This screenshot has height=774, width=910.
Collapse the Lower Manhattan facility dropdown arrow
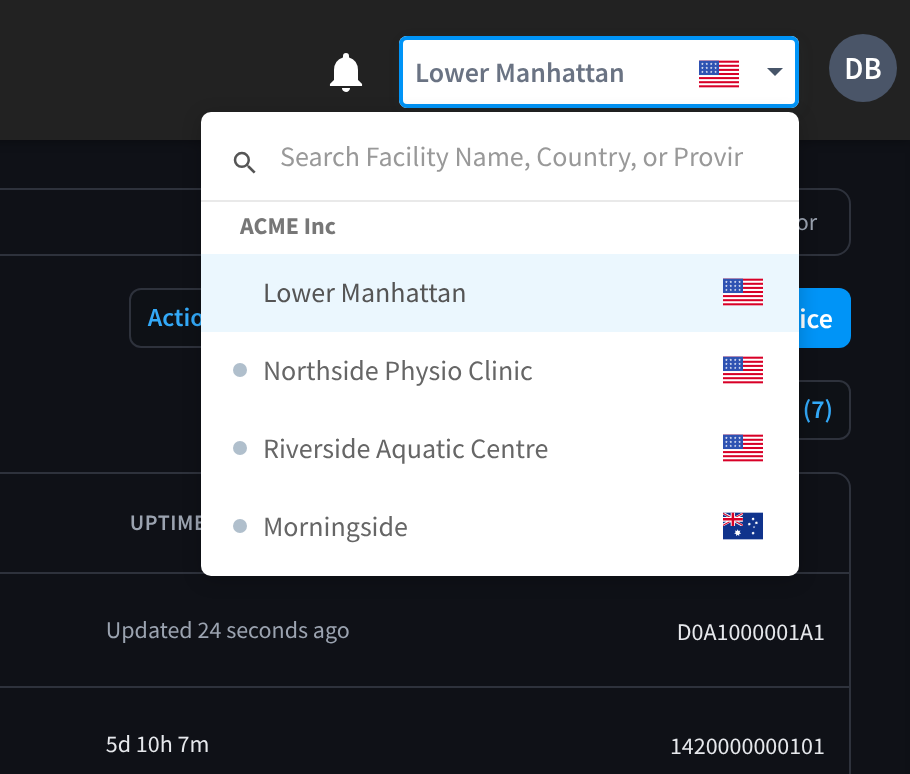tap(774, 72)
